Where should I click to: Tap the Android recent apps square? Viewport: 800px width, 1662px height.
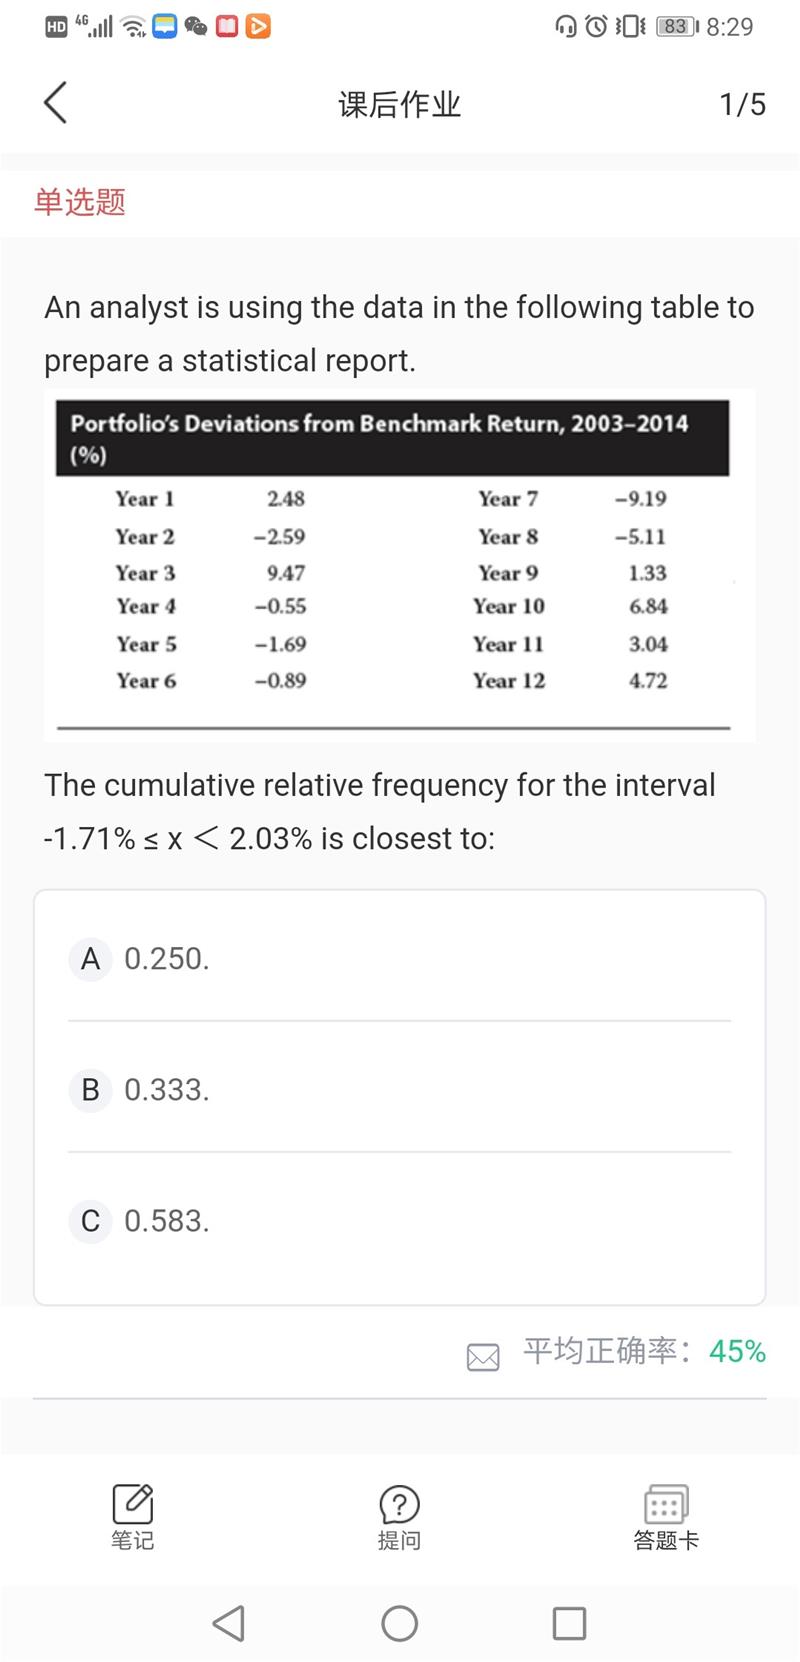pyautogui.click(x=569, y=1623)
